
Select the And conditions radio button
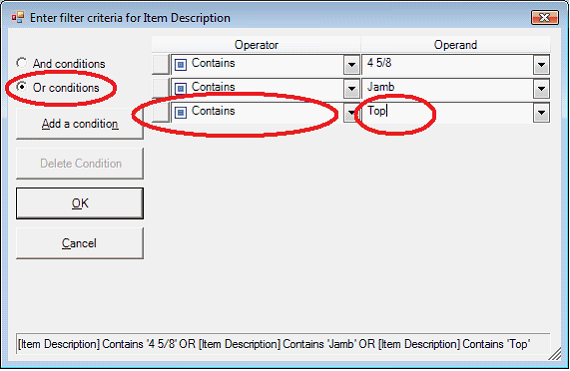tap(22, 63)
